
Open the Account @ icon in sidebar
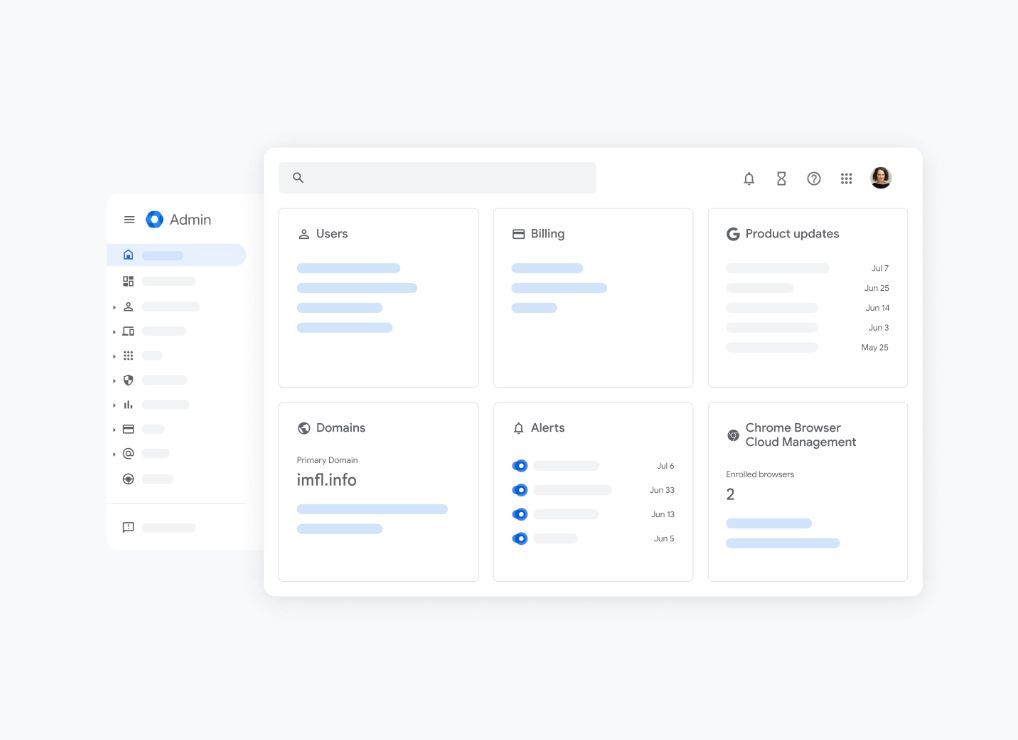(x=129, y=453)
